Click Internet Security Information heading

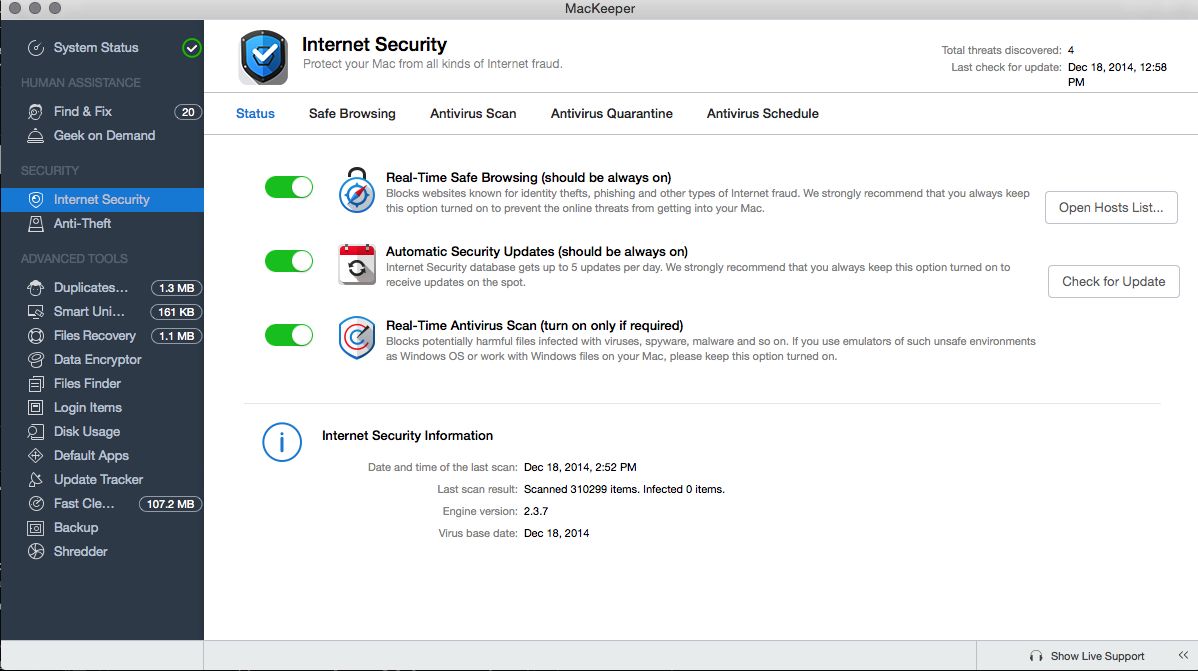coord(407,436)
